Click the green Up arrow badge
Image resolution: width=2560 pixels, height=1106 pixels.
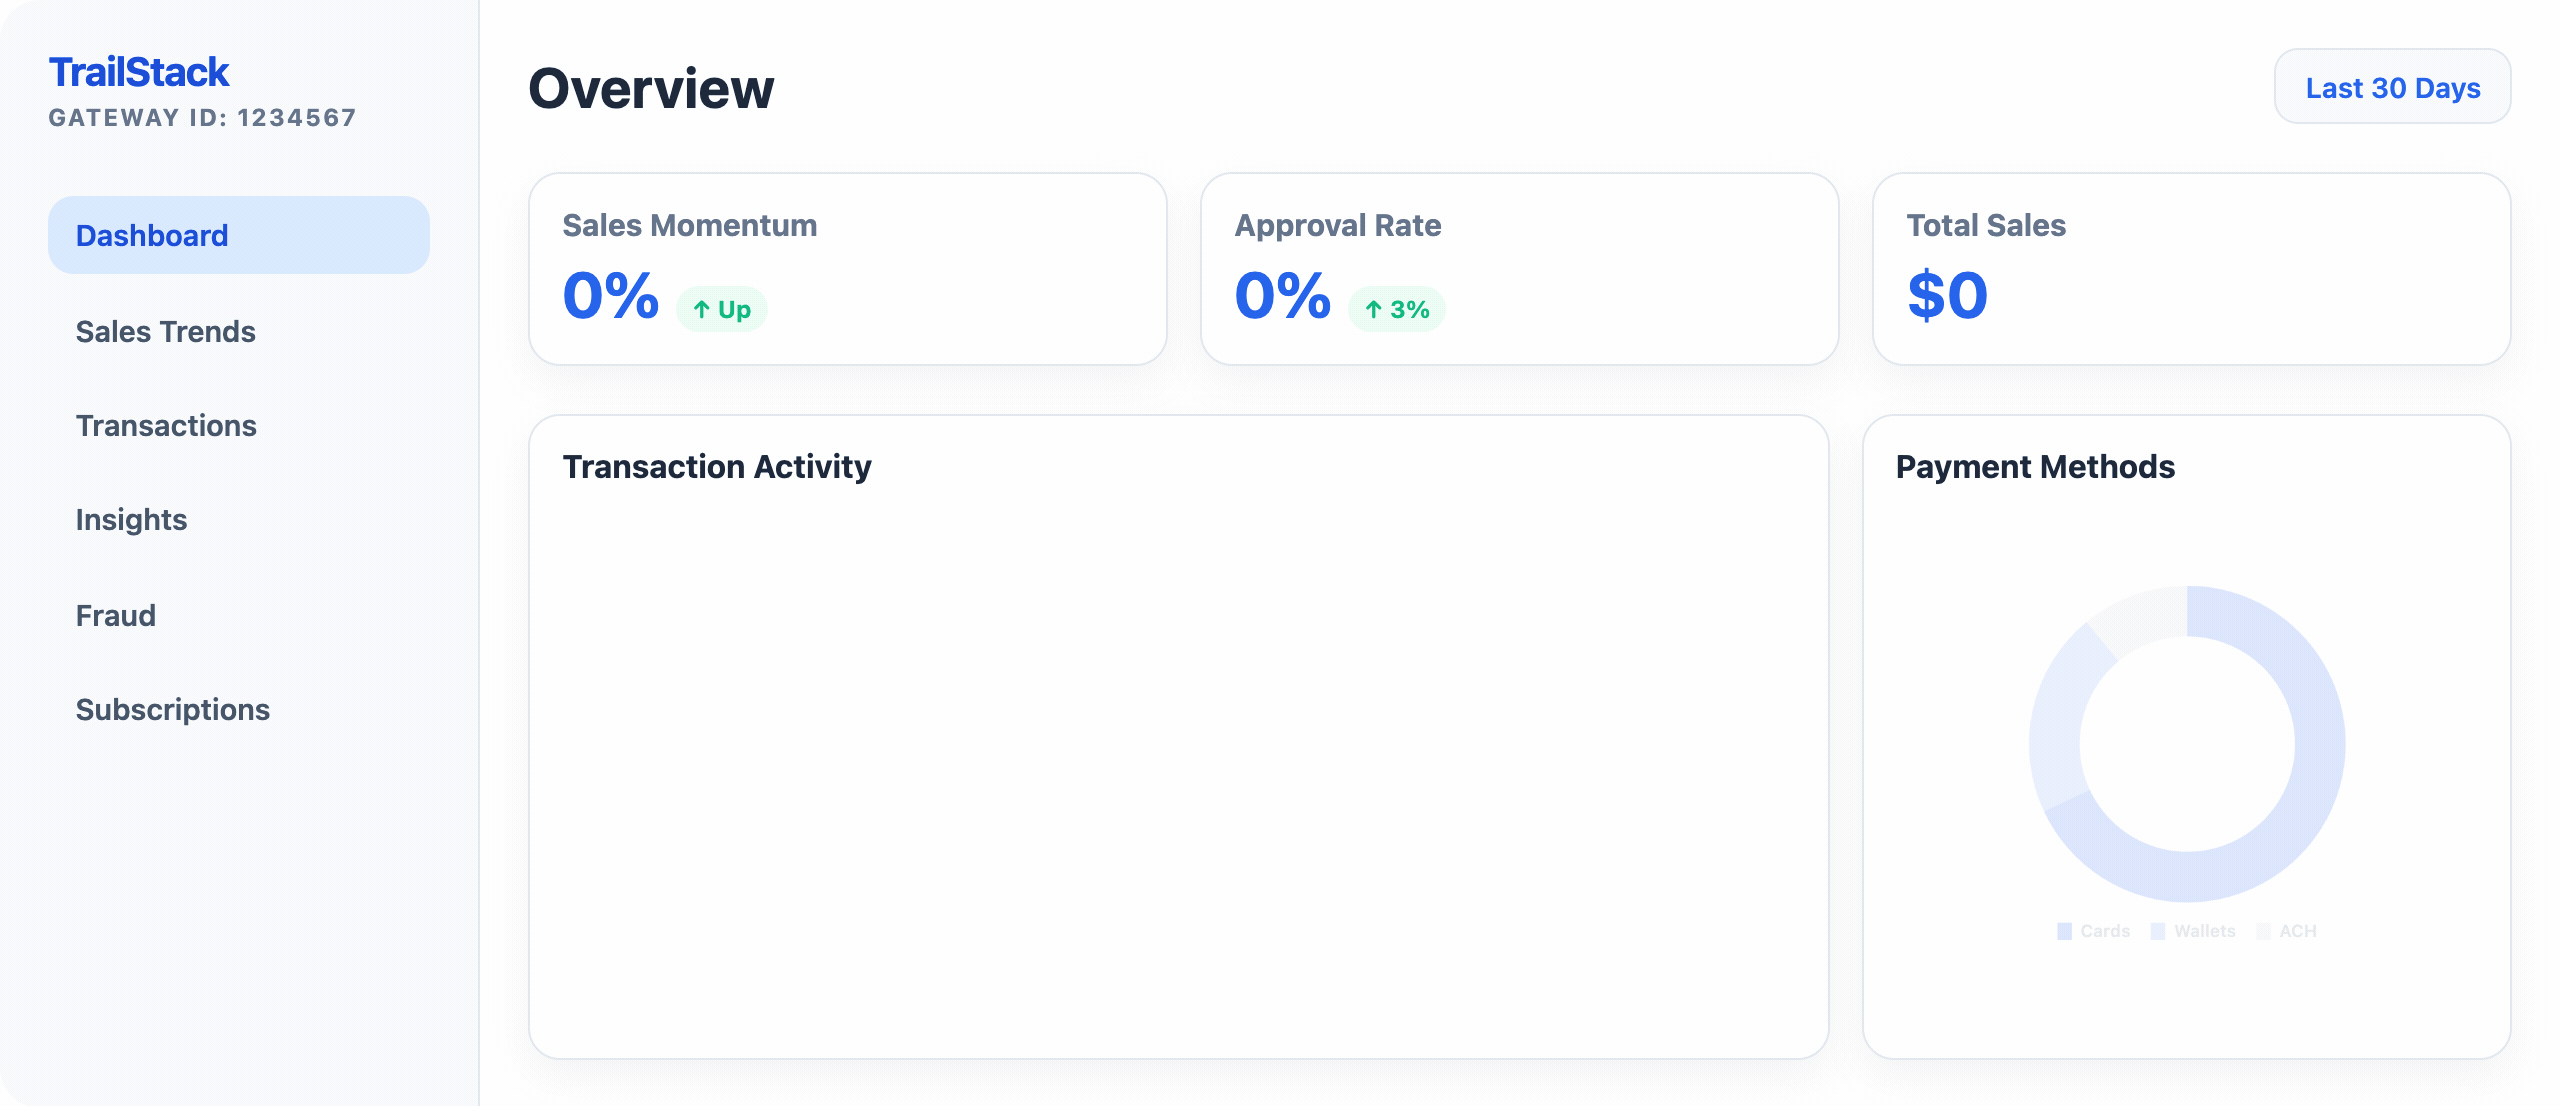(721, 309)
